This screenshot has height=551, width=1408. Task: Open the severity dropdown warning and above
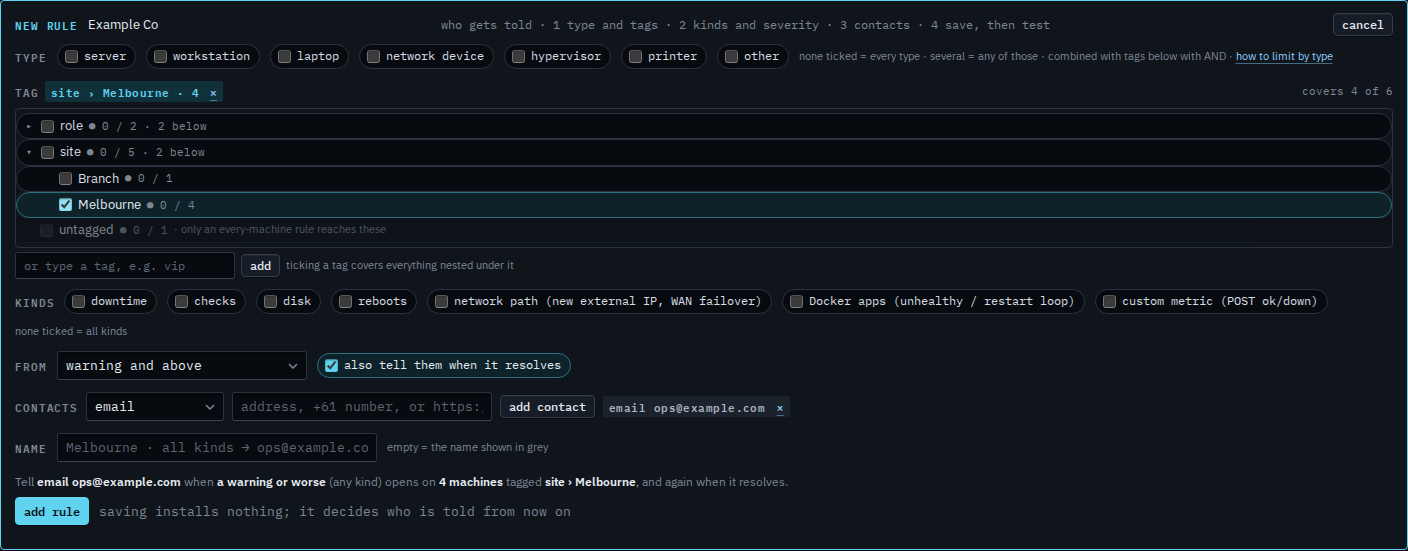pos(182,366)
